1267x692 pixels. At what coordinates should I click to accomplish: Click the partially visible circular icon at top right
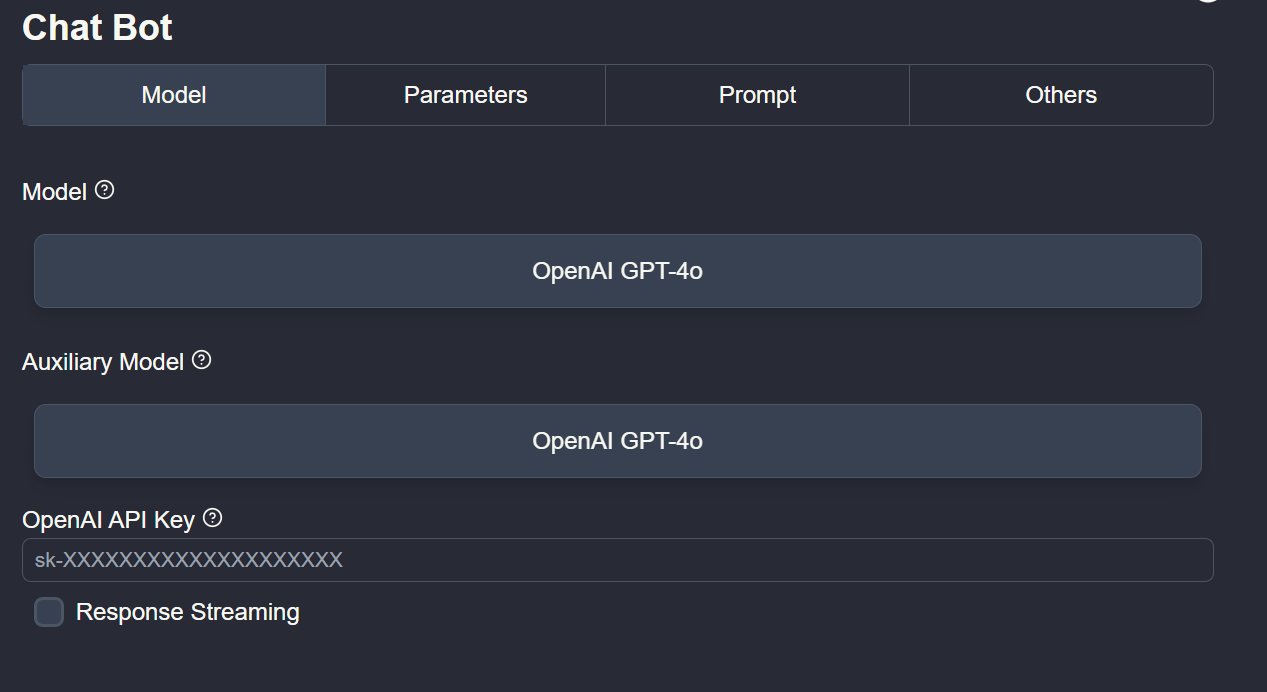point(1208,2)
